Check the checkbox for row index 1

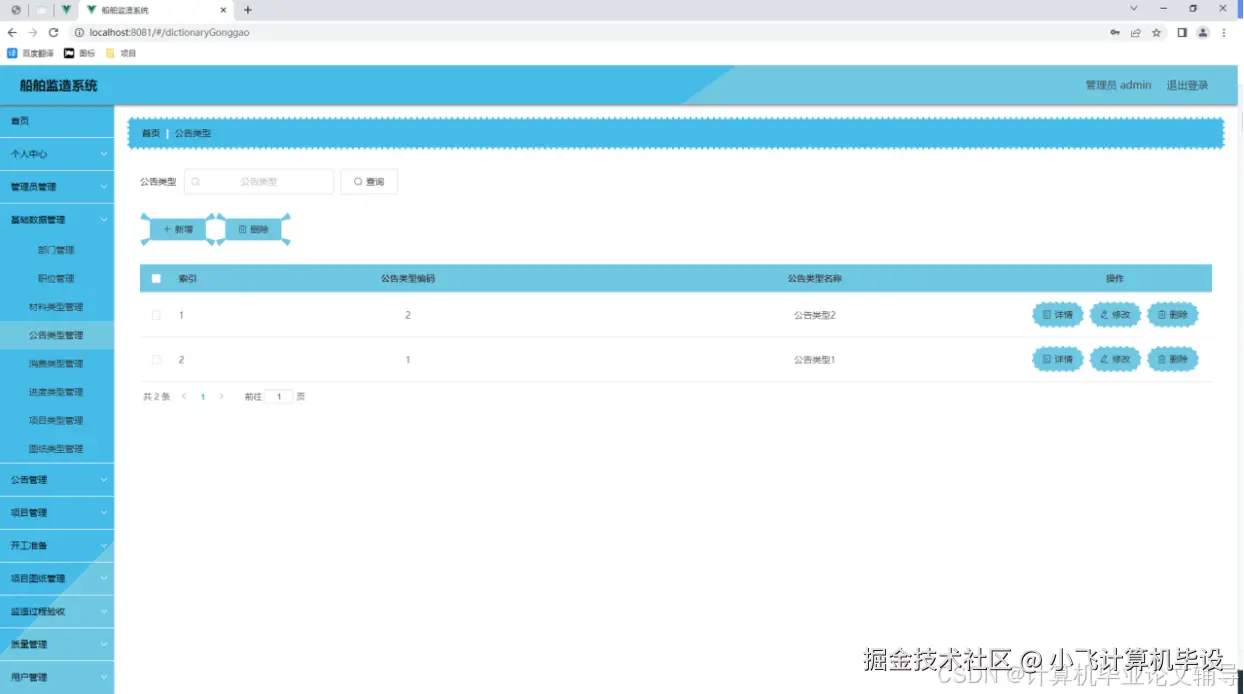pyautogui.click(x=156, y=315)
